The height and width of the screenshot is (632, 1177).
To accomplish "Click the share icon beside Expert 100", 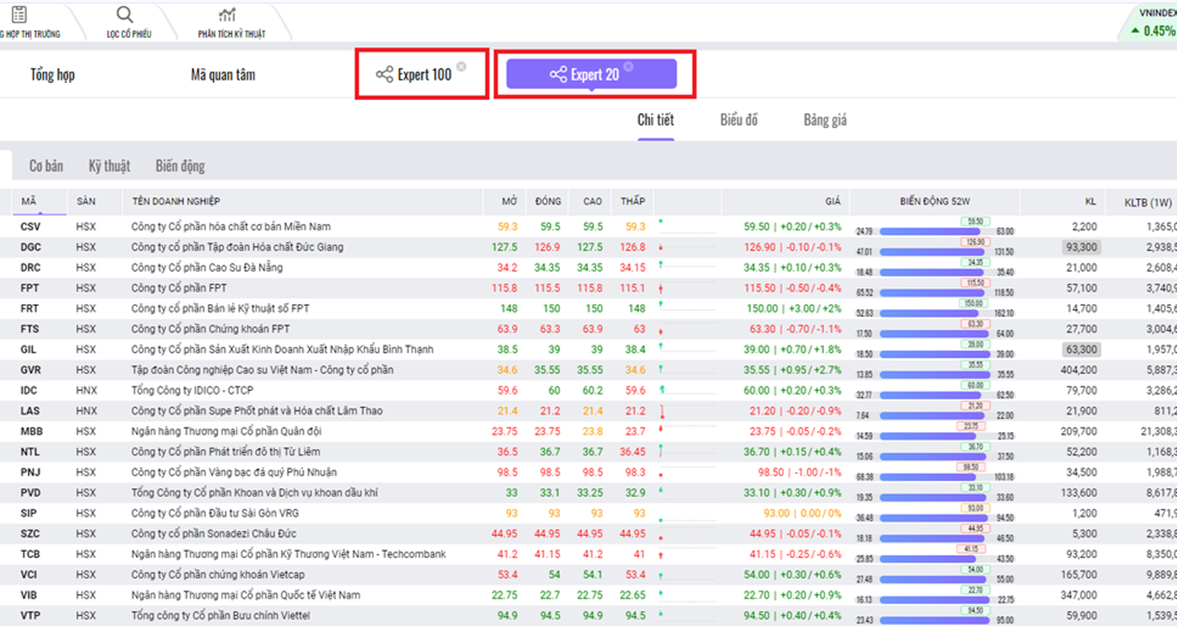I will [384, 75].
